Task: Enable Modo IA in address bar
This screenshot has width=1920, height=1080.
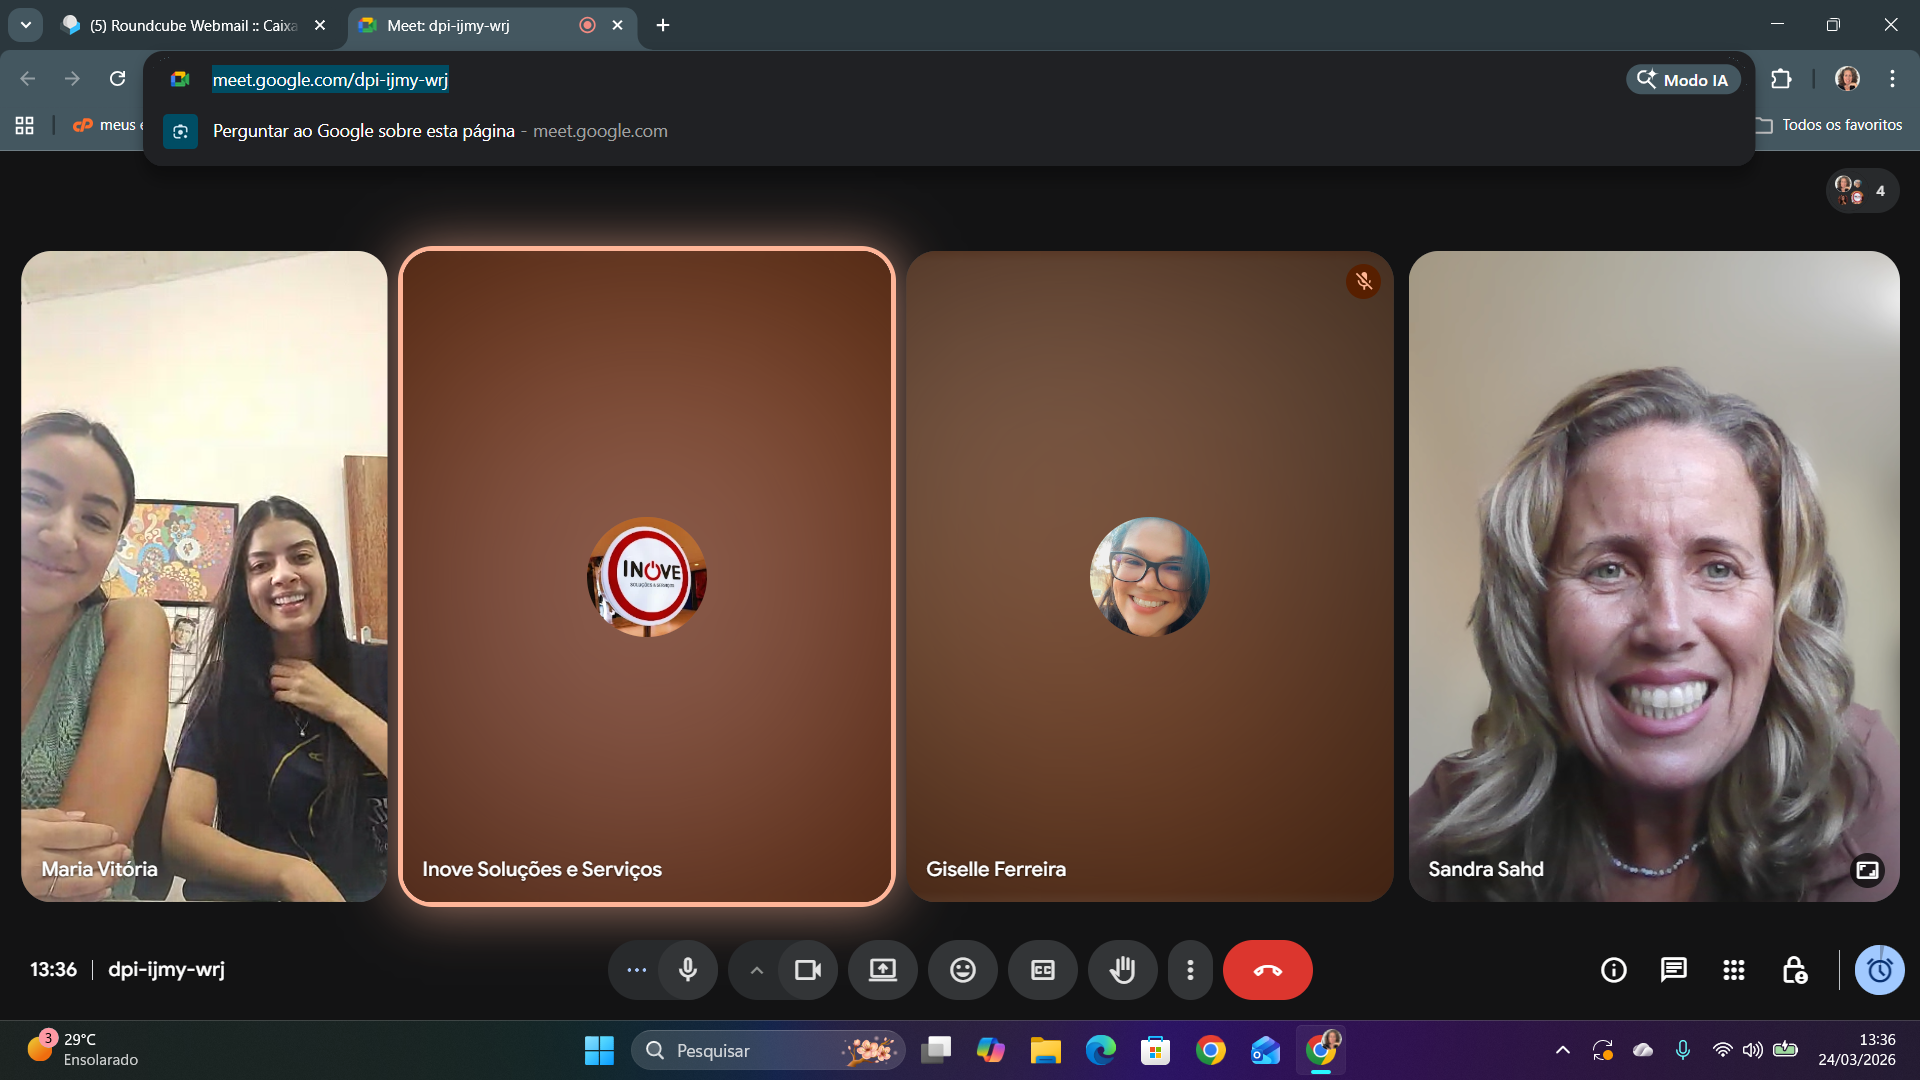Action: pos(1683,80)
